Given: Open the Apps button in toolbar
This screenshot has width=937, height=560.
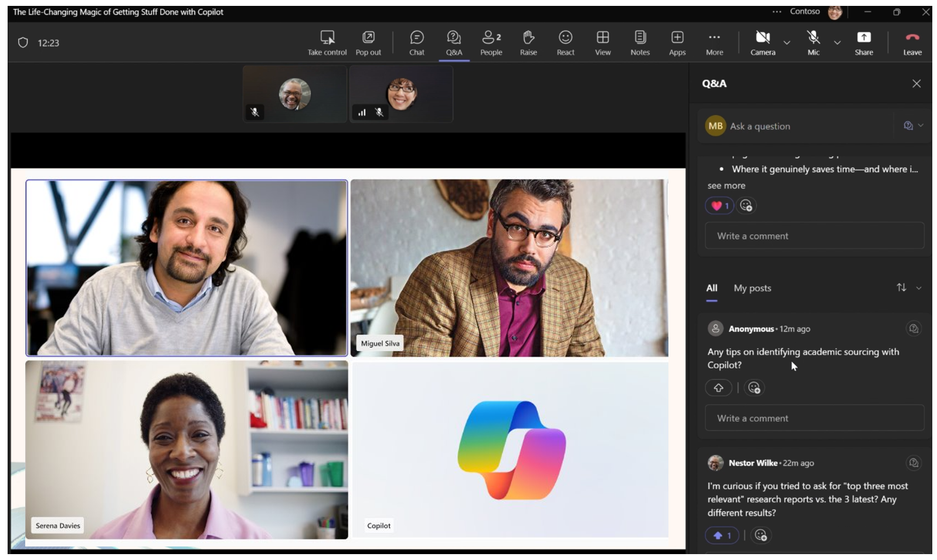Looking at the screenshot, I should click(677, 43).
